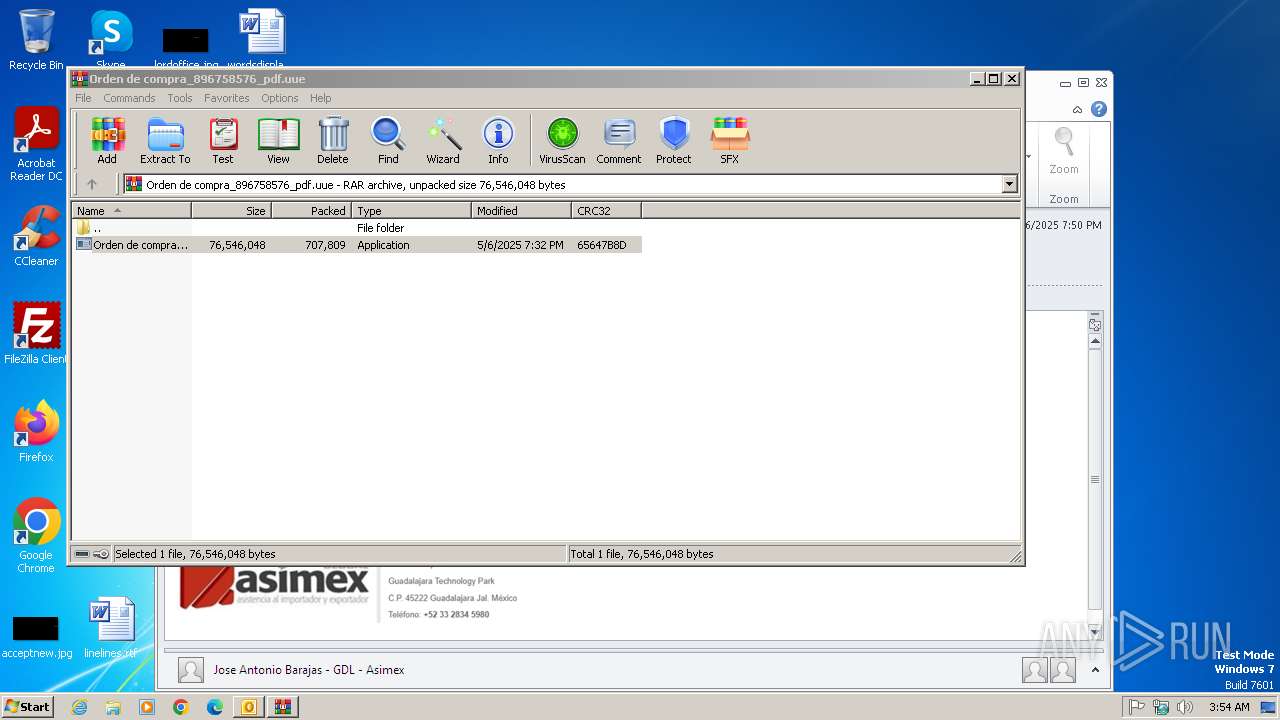The image size is (1280, 720).
Task: Open Google Chrome desktop icon
Action: [x=36, y=536]
